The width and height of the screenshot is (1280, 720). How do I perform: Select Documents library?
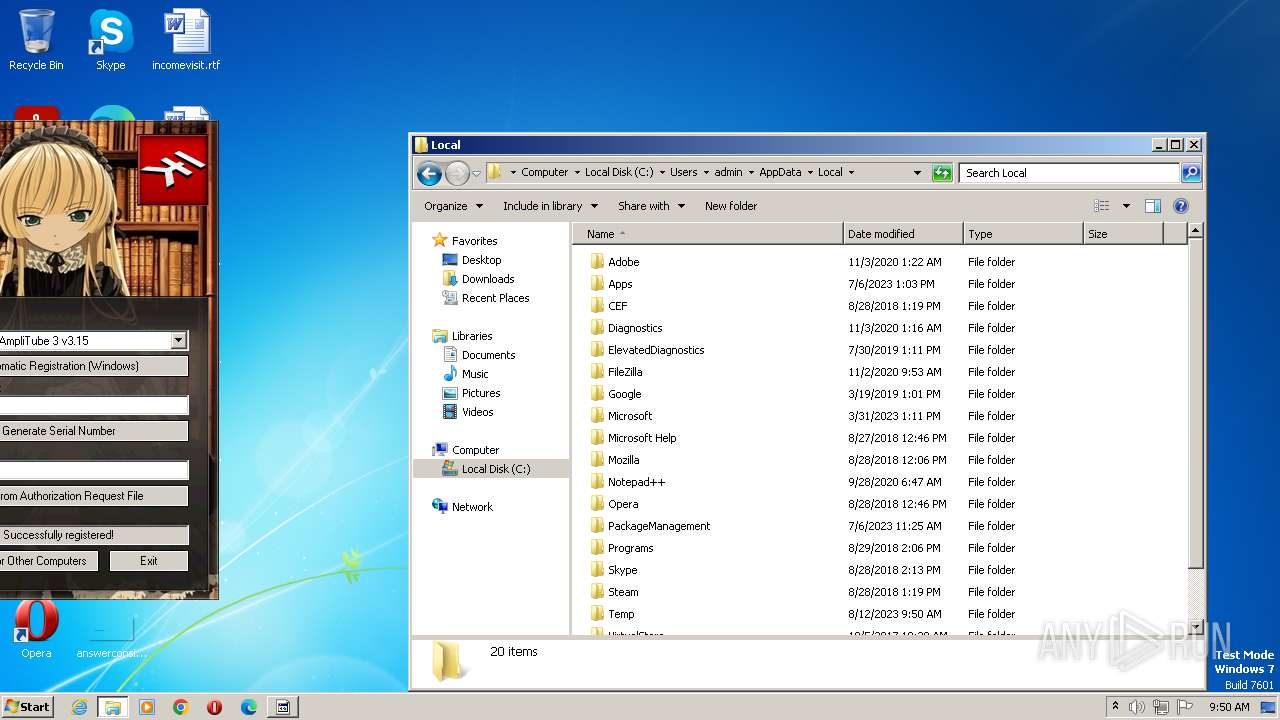pyautogui.click(x=488, y=355)
